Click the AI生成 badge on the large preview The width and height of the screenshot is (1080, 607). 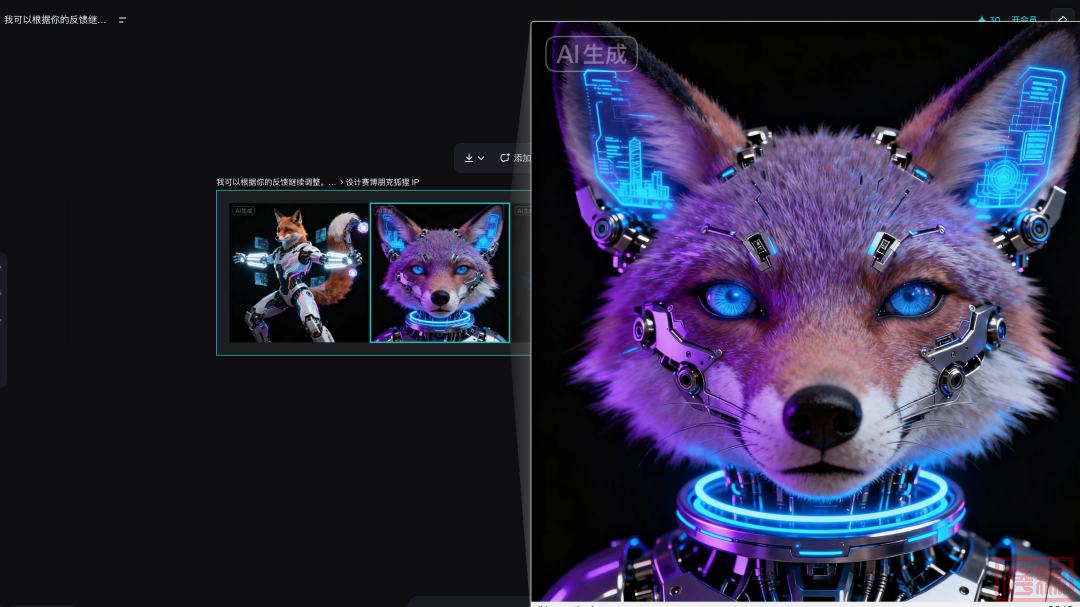click(x=591, y=54)
